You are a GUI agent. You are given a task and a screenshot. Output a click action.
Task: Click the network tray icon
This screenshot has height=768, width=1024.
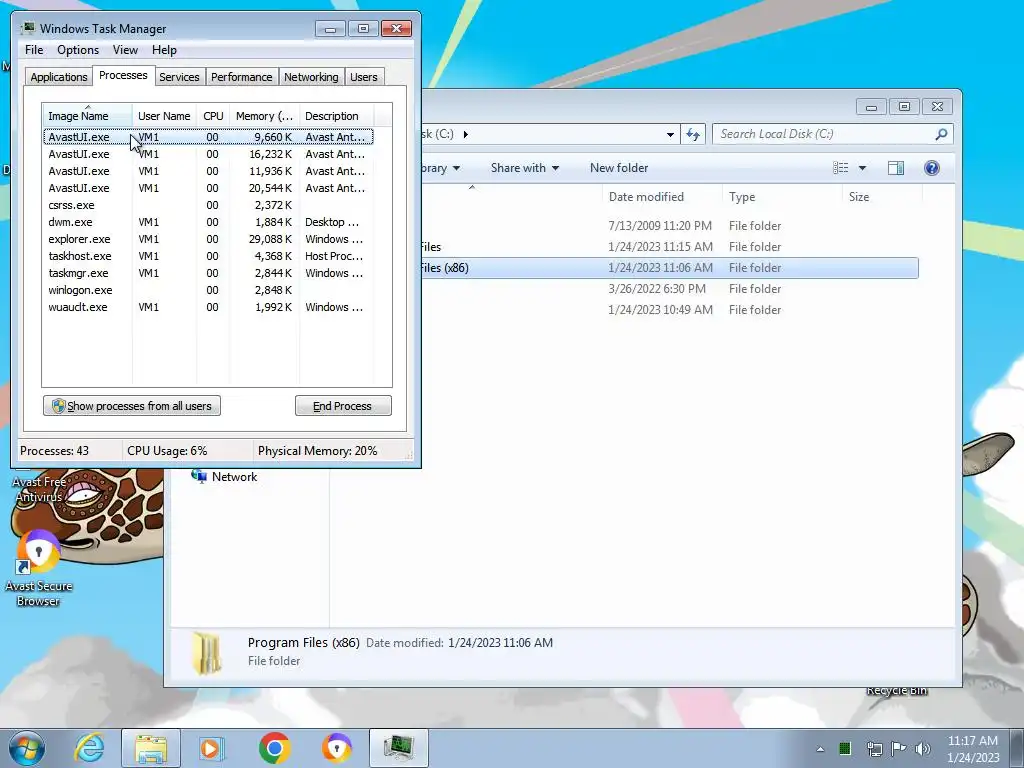874,748
